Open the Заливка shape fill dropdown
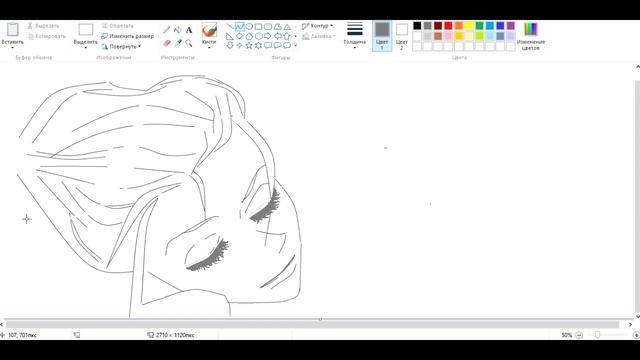 pos(319,36)
